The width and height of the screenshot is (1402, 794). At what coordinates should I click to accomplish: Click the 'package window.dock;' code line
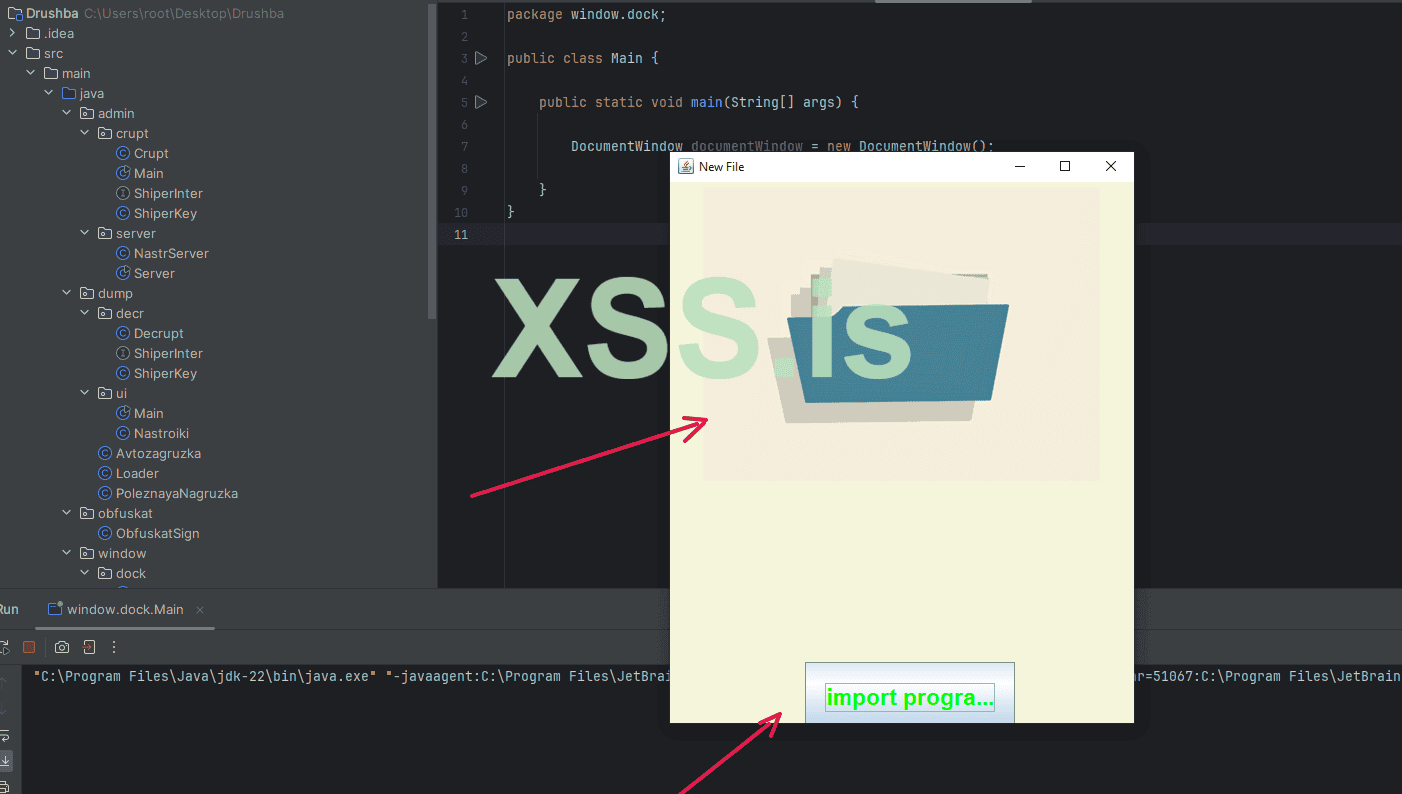[586, 15]
